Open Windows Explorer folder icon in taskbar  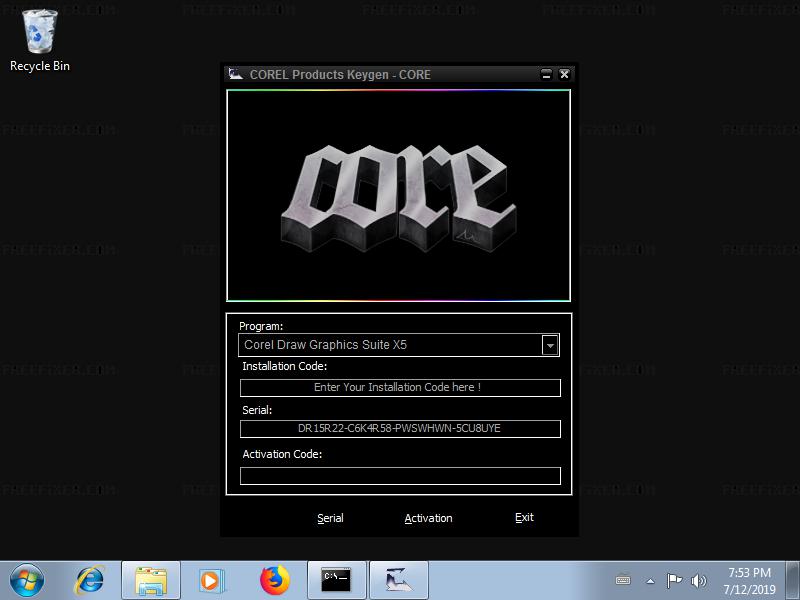[x=150, y=579]
